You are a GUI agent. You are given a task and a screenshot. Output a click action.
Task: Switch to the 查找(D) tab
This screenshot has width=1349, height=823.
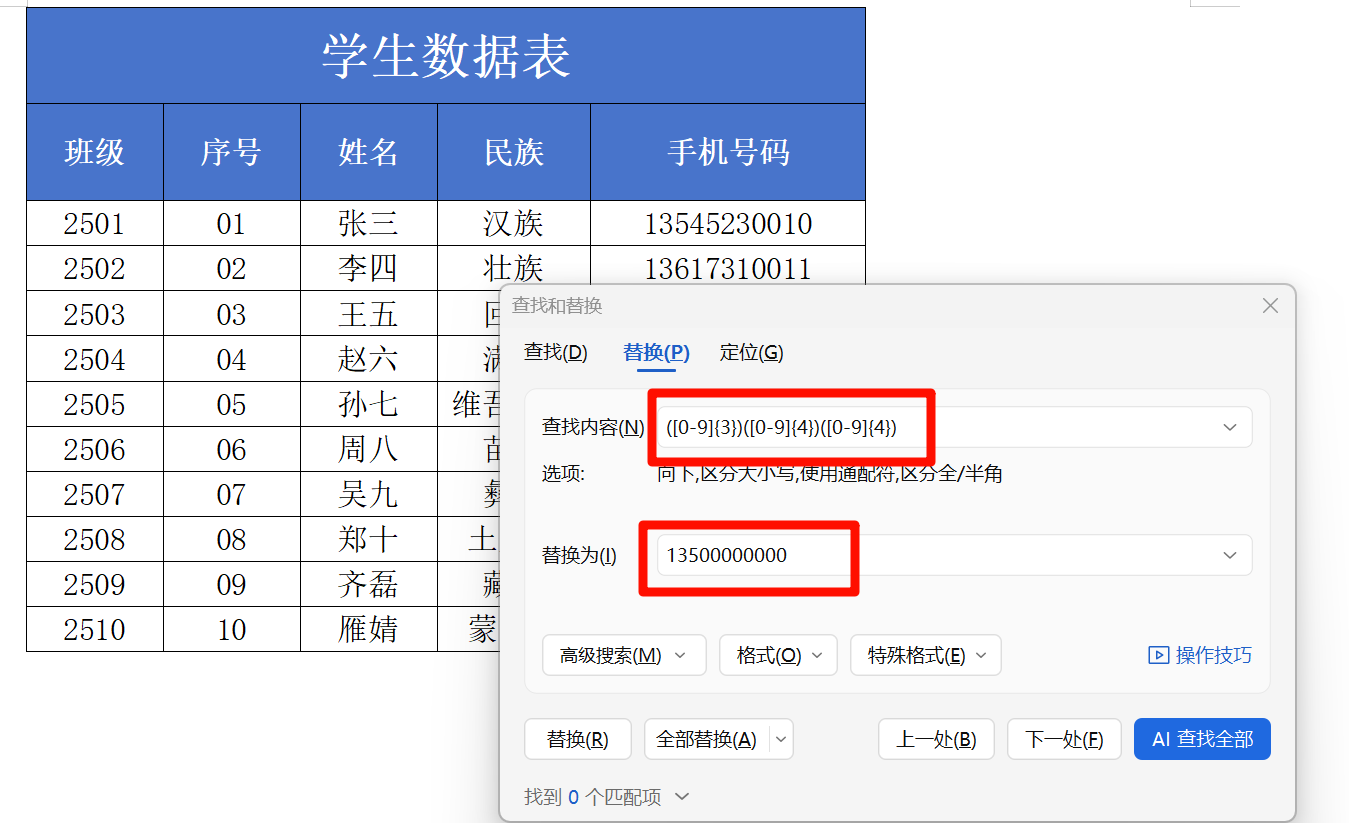pos(556,352)
